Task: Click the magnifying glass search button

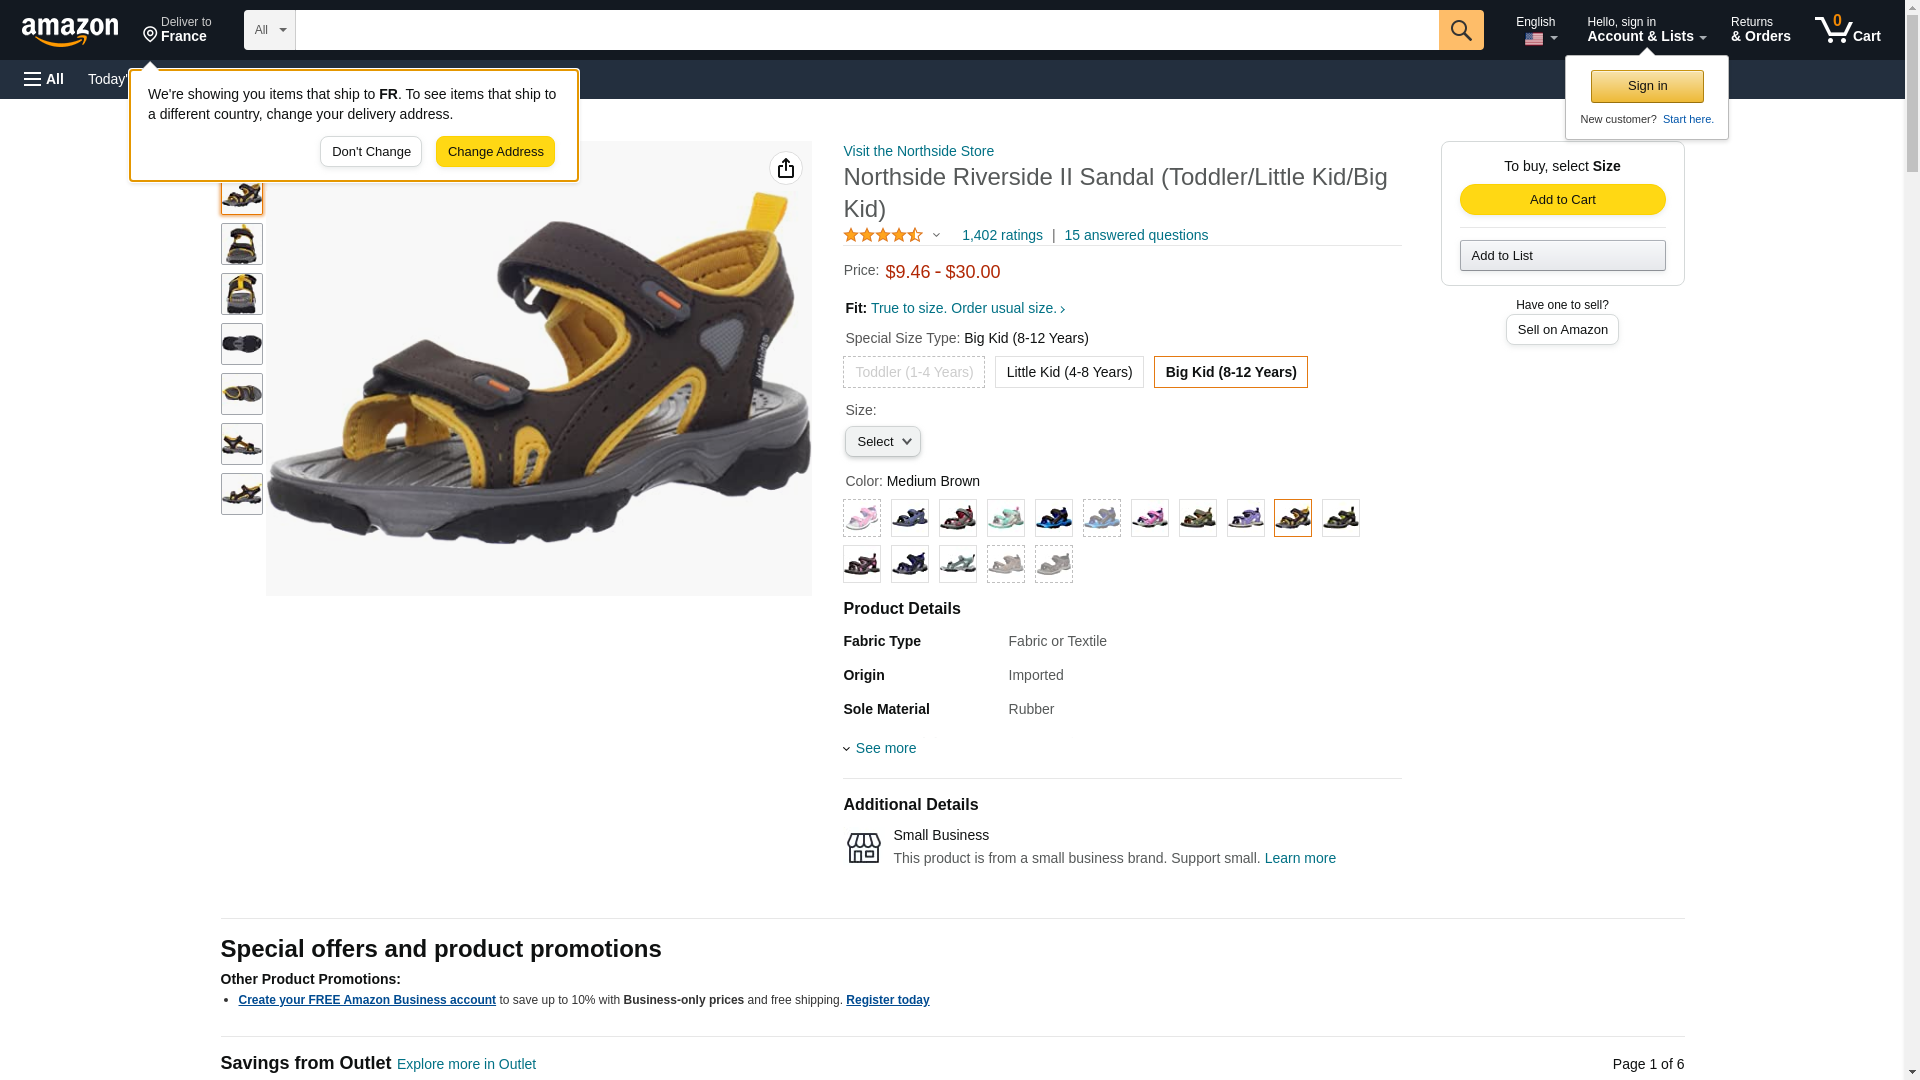Action: (x=1461, y=30)
